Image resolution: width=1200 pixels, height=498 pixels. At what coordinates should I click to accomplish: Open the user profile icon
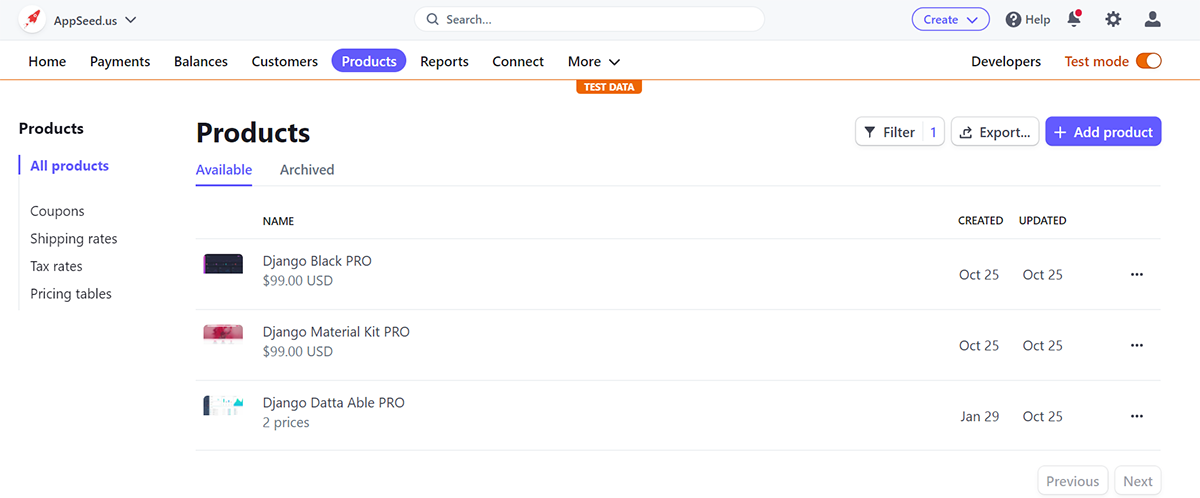point(1153,19)
